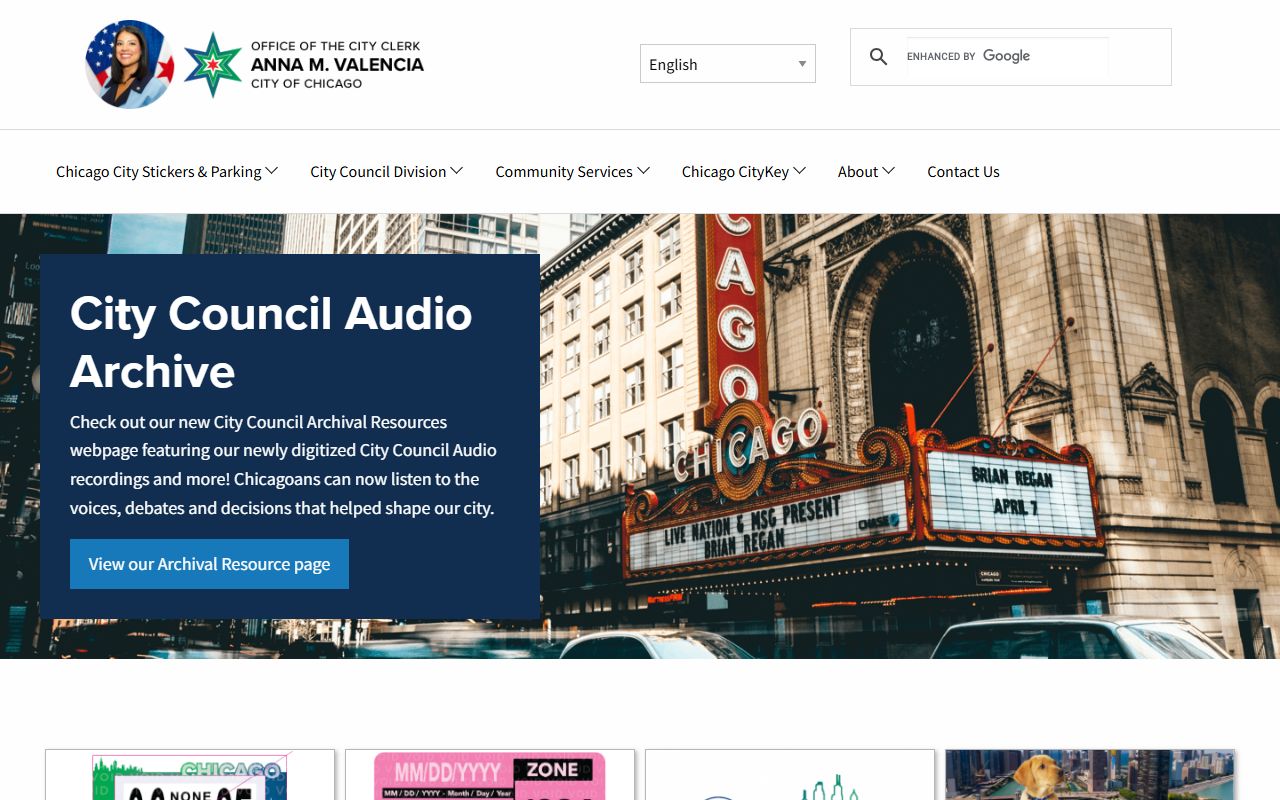Viewport: 1280px width, 800px height.
Task: Open the About menu
Action: 858,172
